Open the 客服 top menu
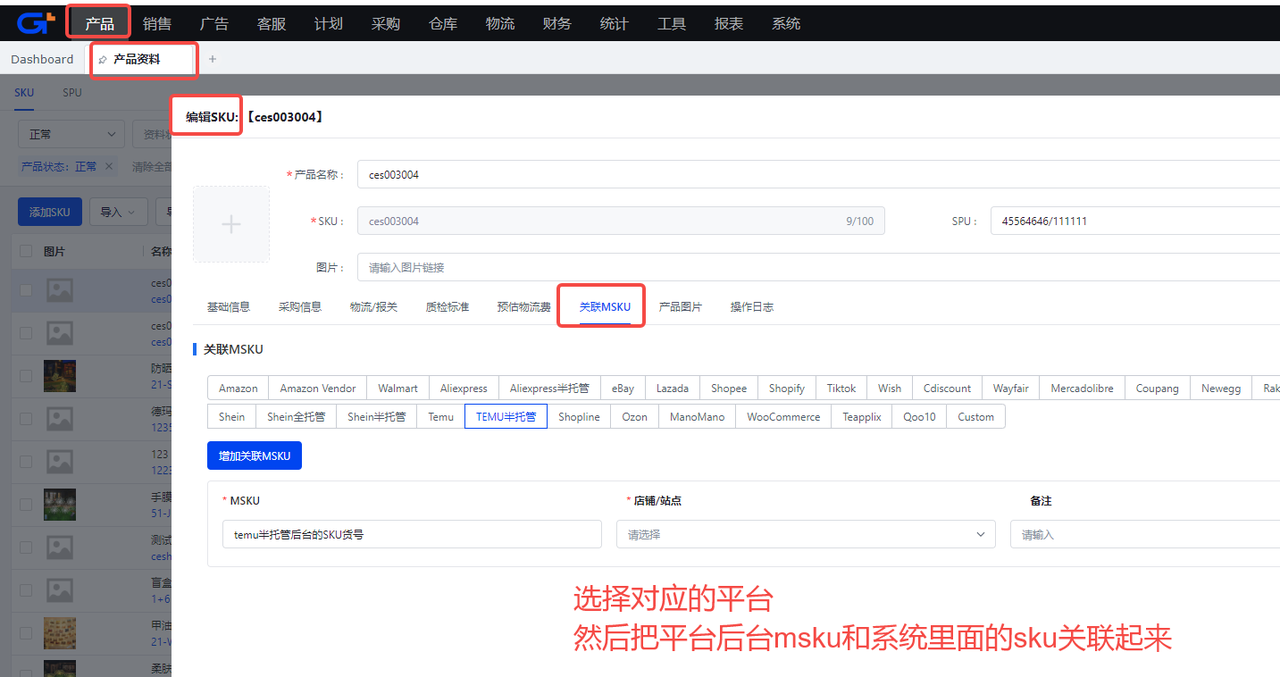Viewport: 1280px width, 677px height. click(271, 23)
